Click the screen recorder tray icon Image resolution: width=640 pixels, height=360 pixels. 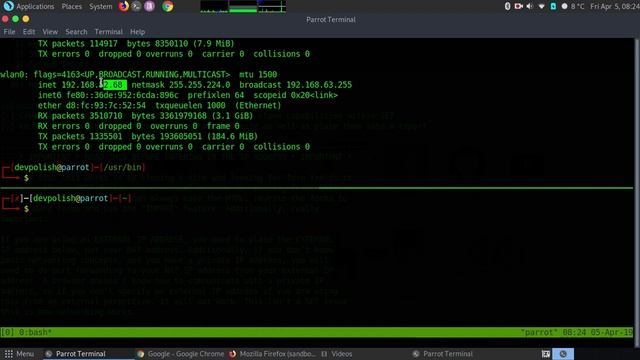(x=519, y=6)
